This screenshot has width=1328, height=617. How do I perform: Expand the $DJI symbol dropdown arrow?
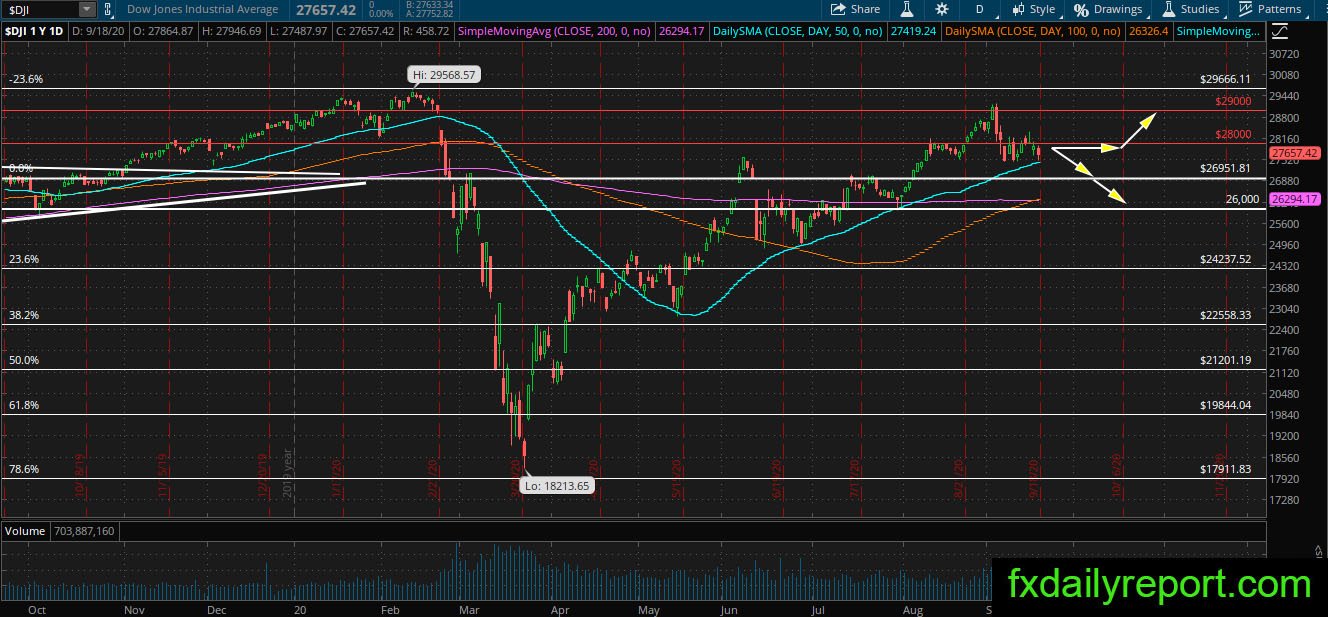pos(86,9)
